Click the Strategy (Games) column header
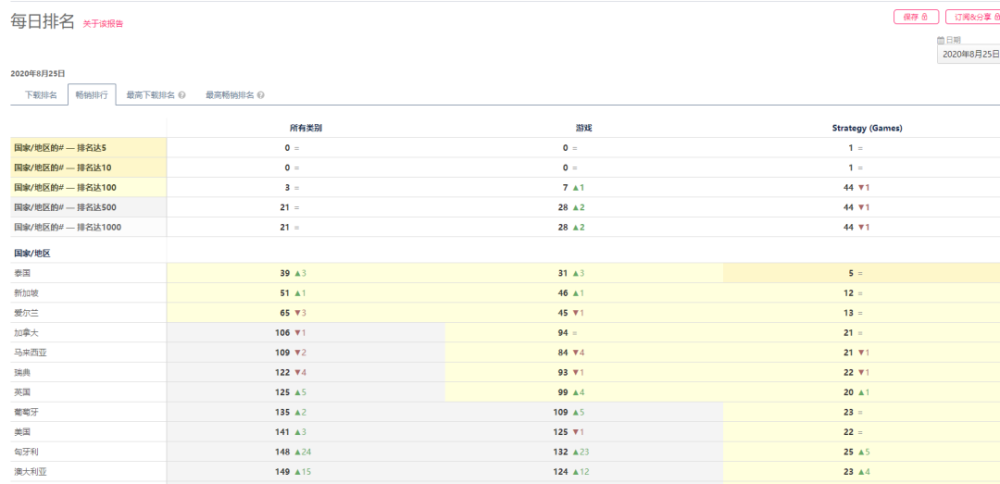Viewport: 1000px width, 484px height. point(867,128)
